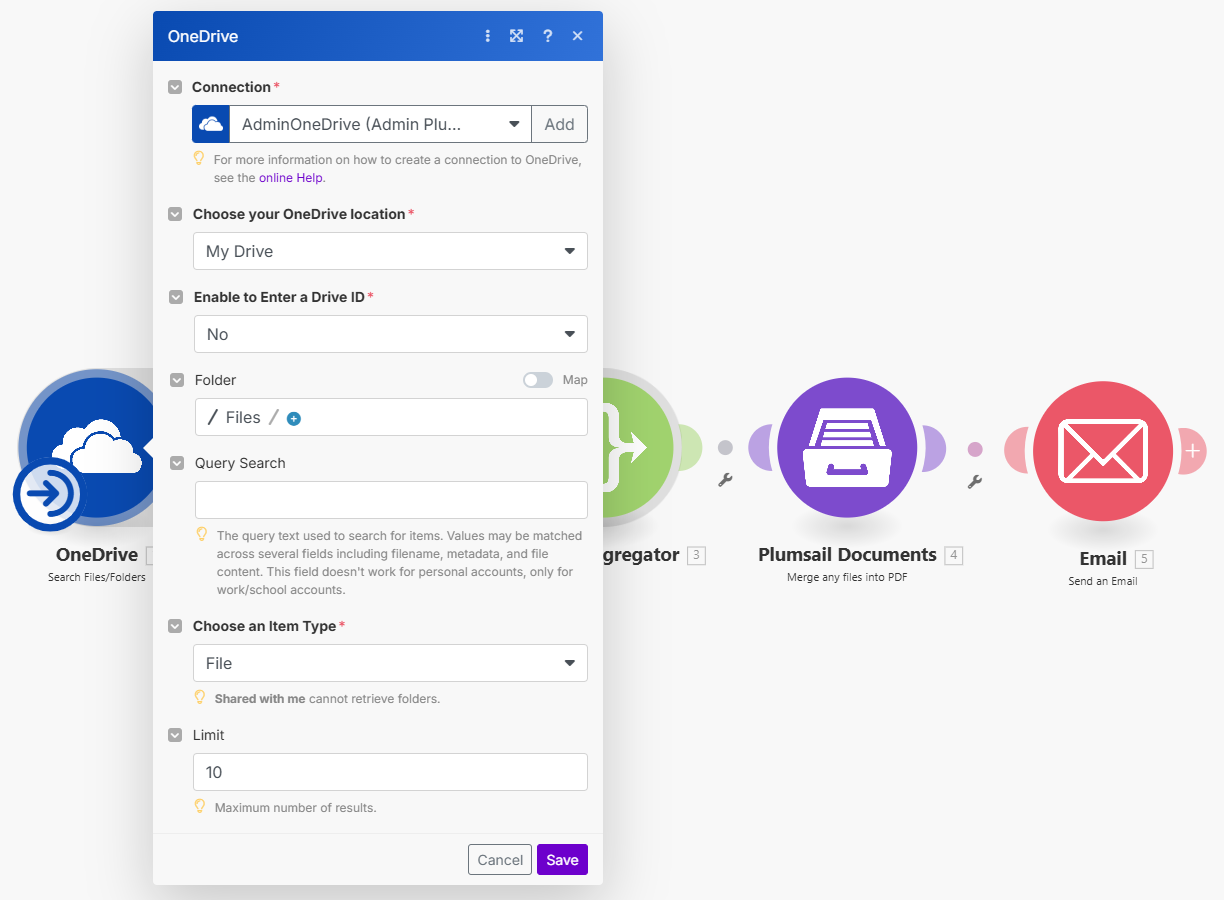Image resolution: width=1224 pixels, height=900 pixels.
Task: Select the green aggregator module
Action: [x=638, y=447]
